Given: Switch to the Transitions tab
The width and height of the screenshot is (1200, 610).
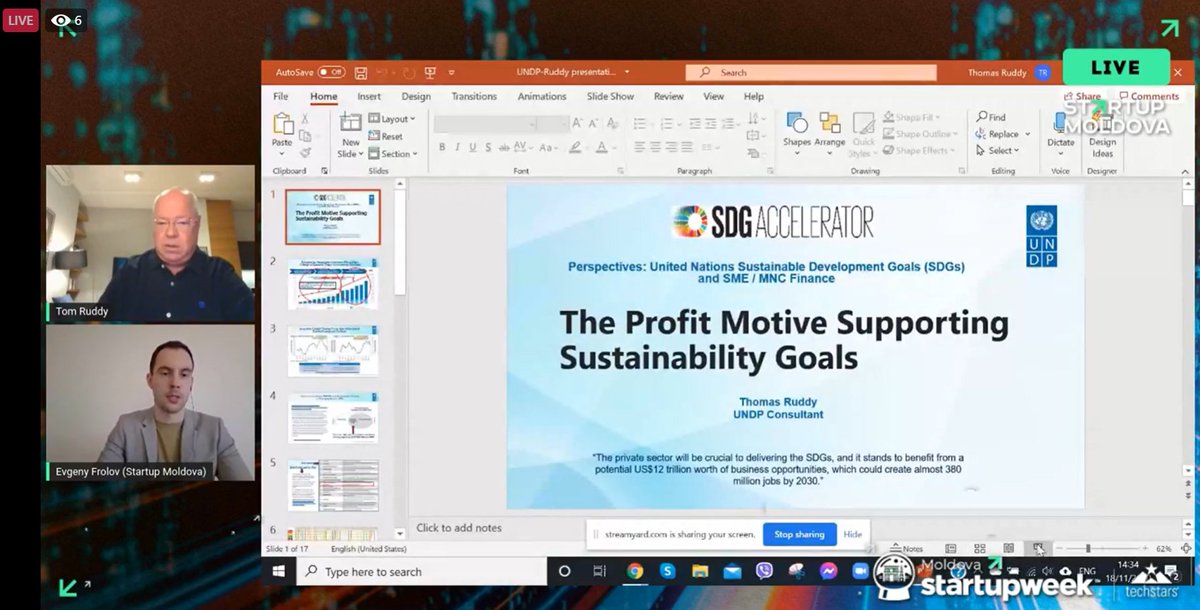Looking at the screenshot, I should pos(474,97).
